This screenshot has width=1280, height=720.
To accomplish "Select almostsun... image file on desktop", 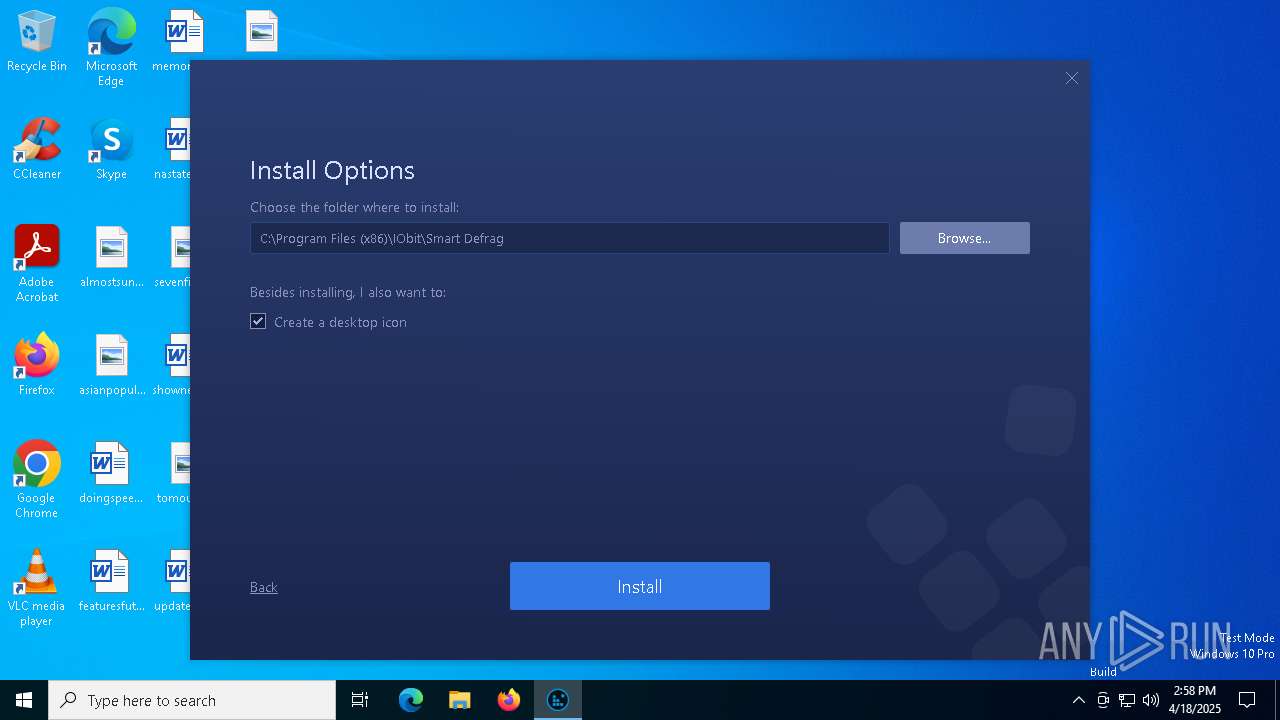I will 111,258.
